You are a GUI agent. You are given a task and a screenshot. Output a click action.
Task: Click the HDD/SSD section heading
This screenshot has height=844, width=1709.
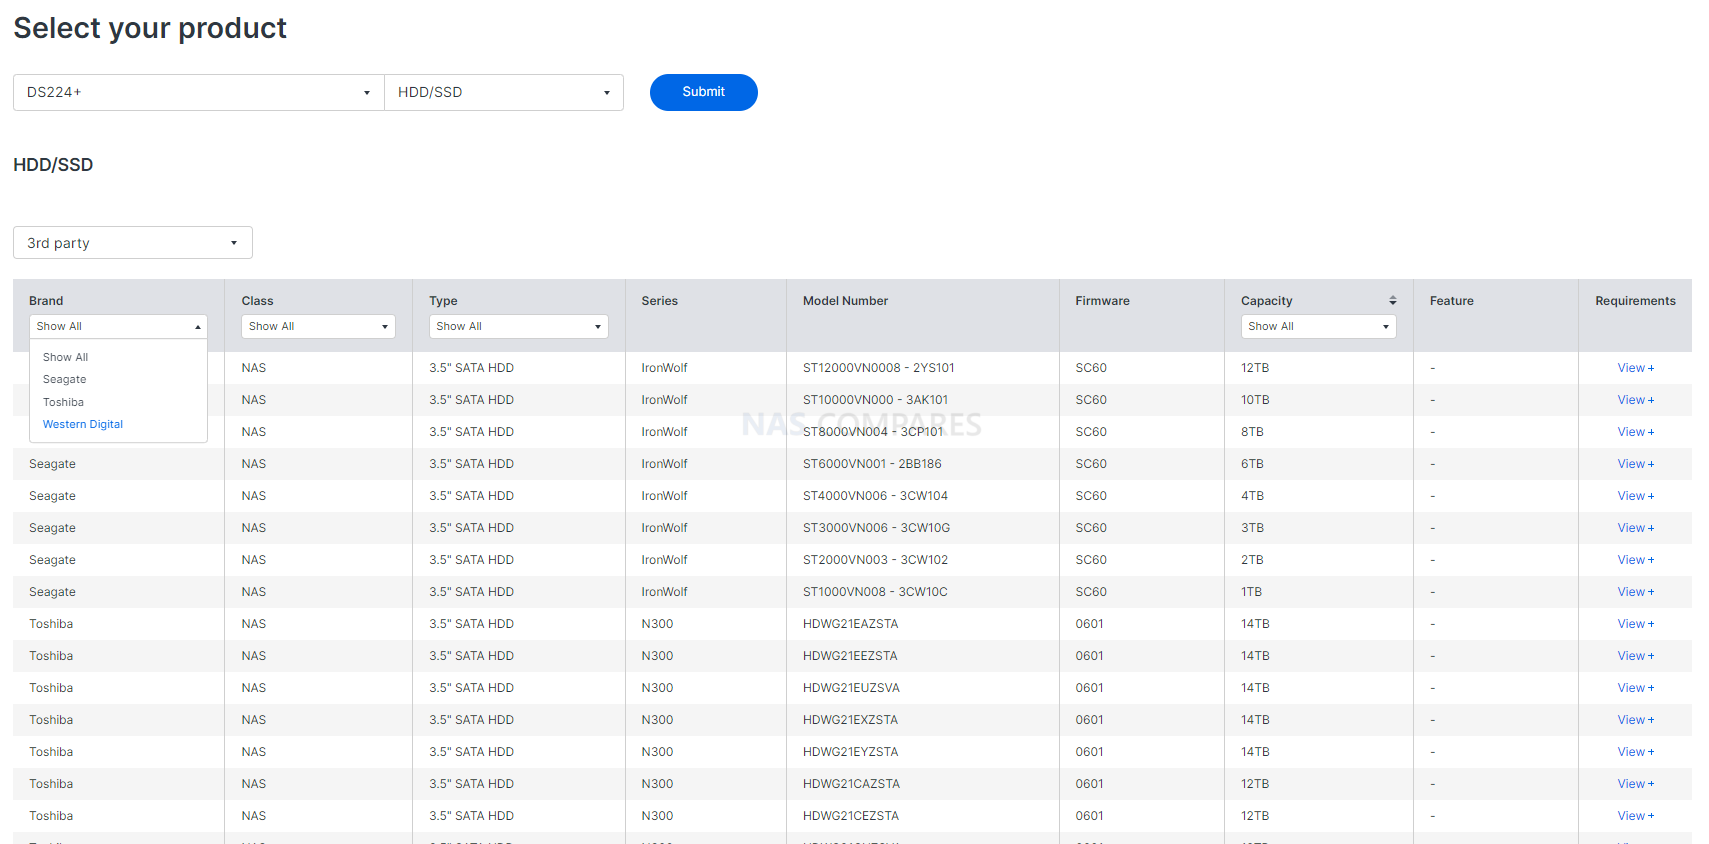pos(53,165)
